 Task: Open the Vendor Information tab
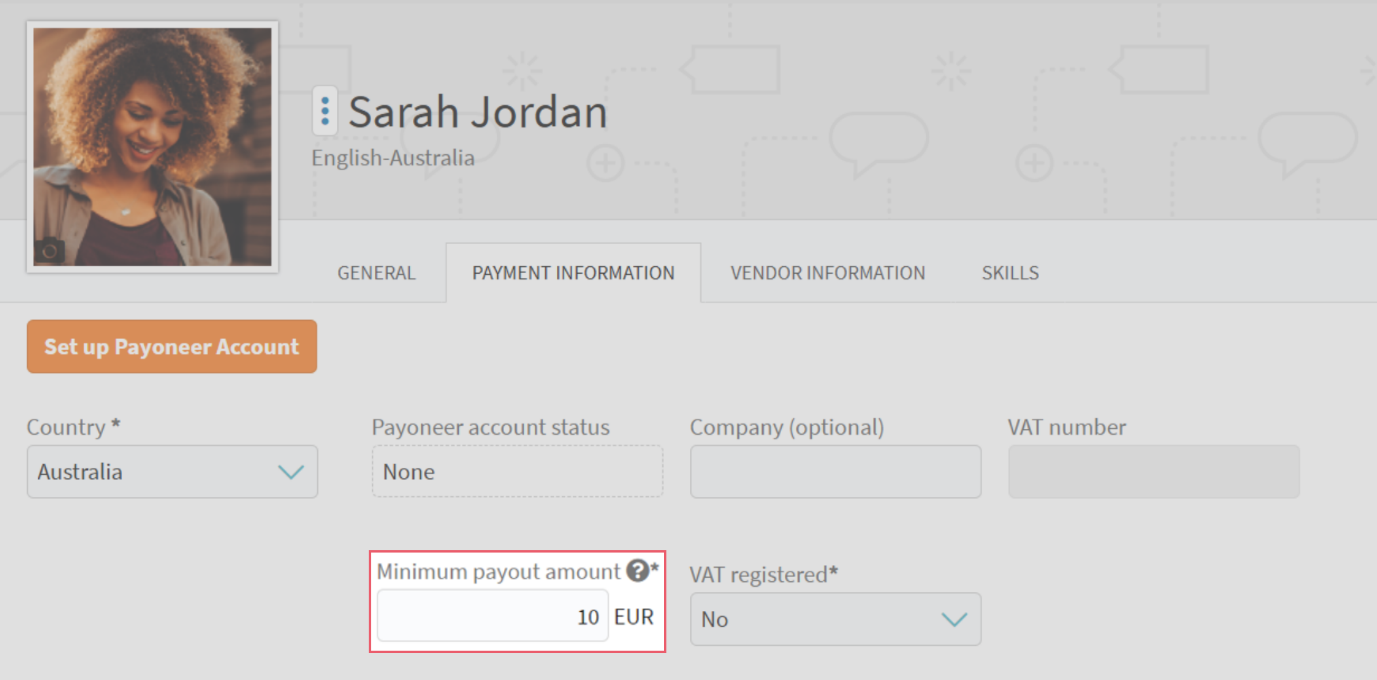[827, 273]
